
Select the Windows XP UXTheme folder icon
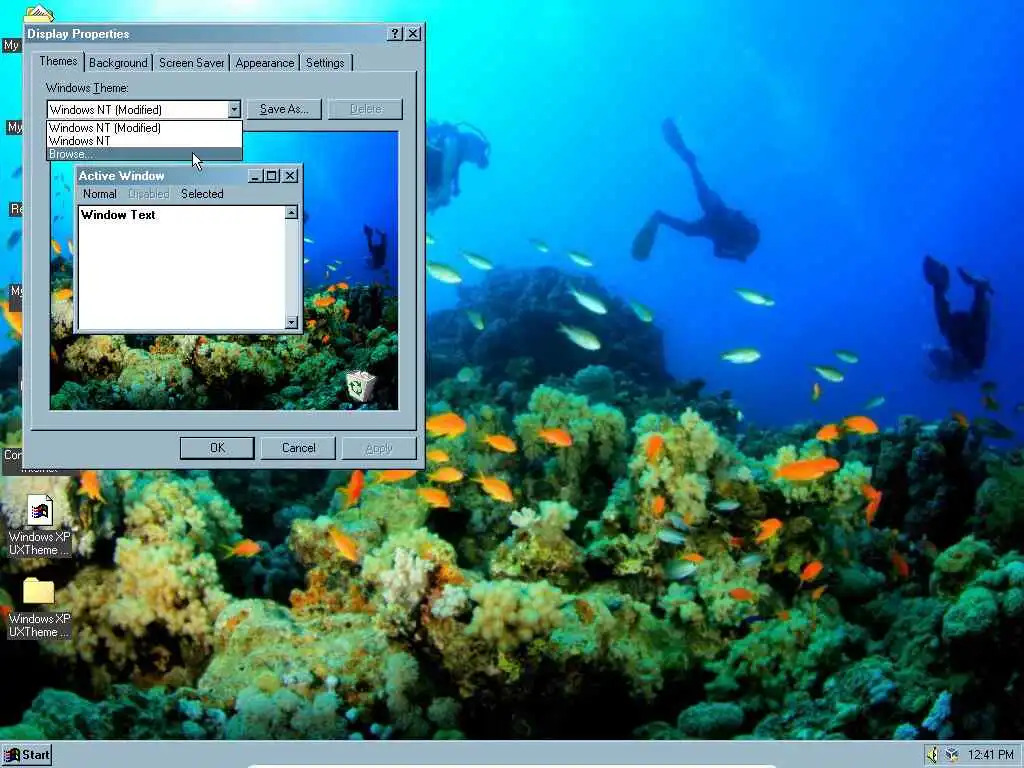[x=39, y=607]
